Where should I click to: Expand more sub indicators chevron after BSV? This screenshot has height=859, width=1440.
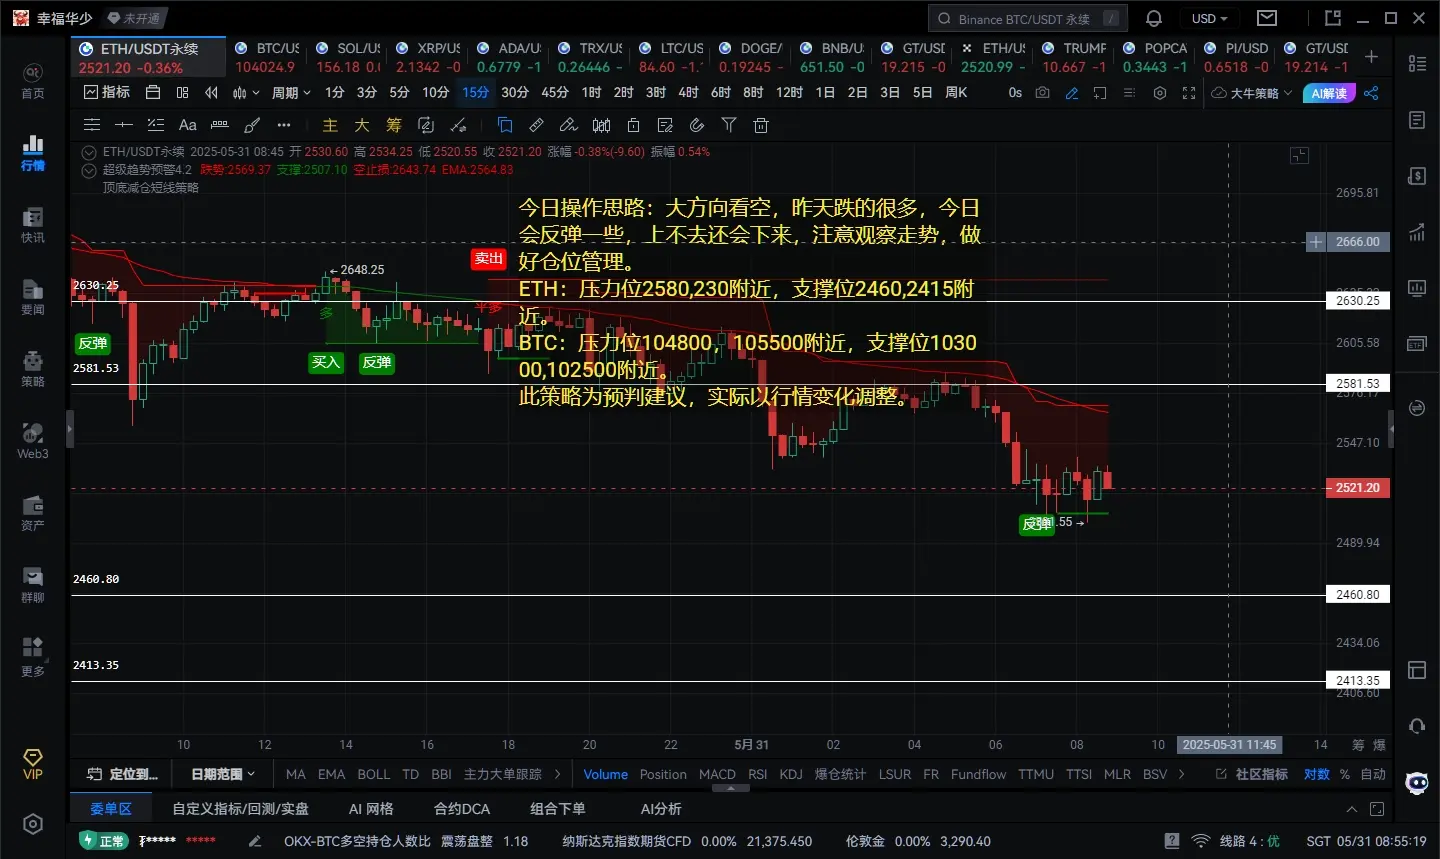tap(1182, 774)
